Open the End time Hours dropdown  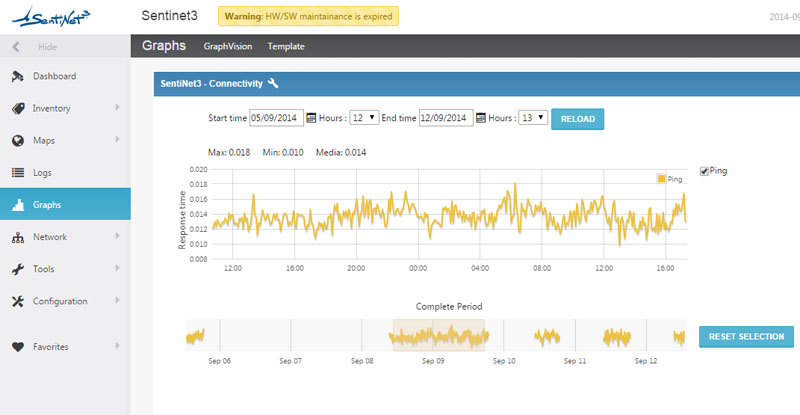[533, 118]
